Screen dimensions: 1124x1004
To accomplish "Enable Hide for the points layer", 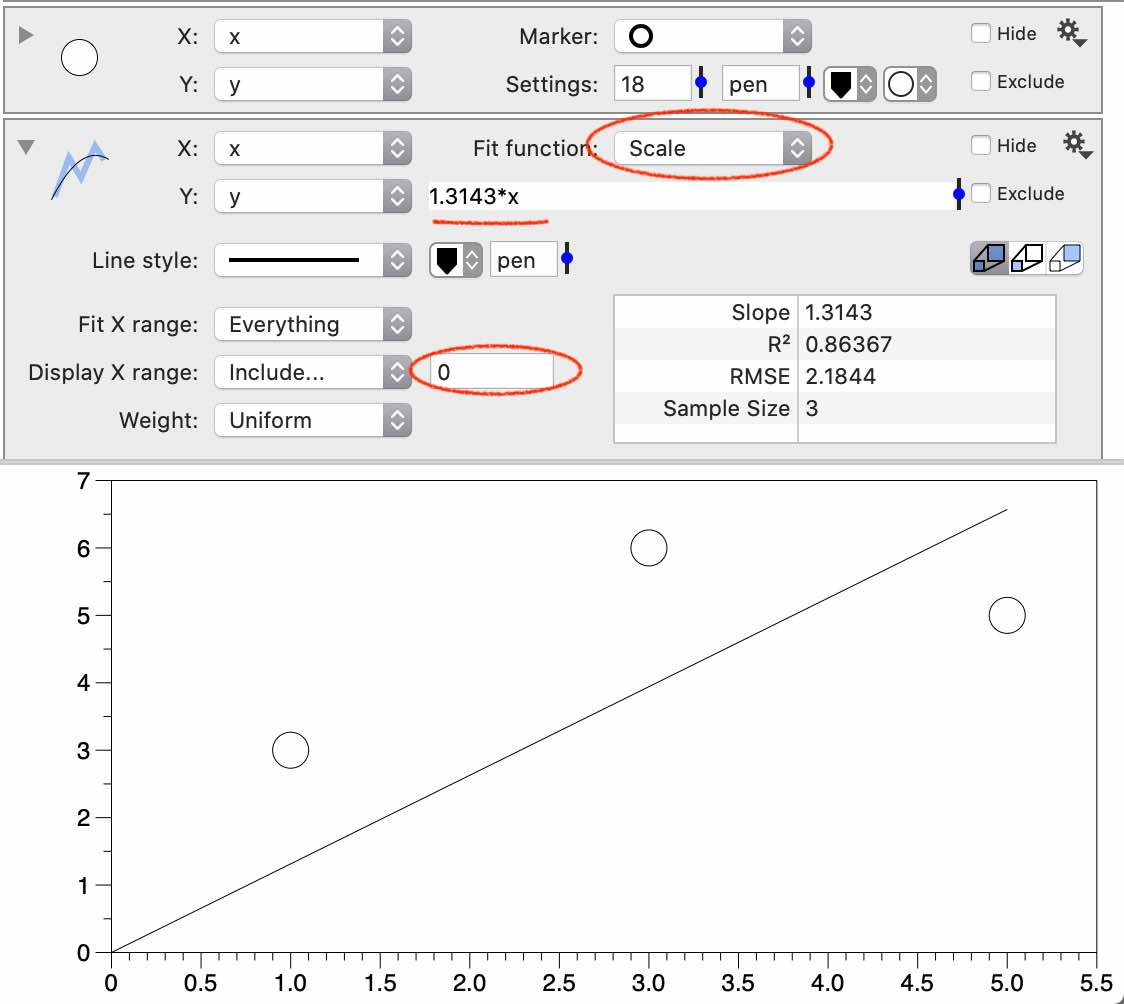I will point(980,33).
